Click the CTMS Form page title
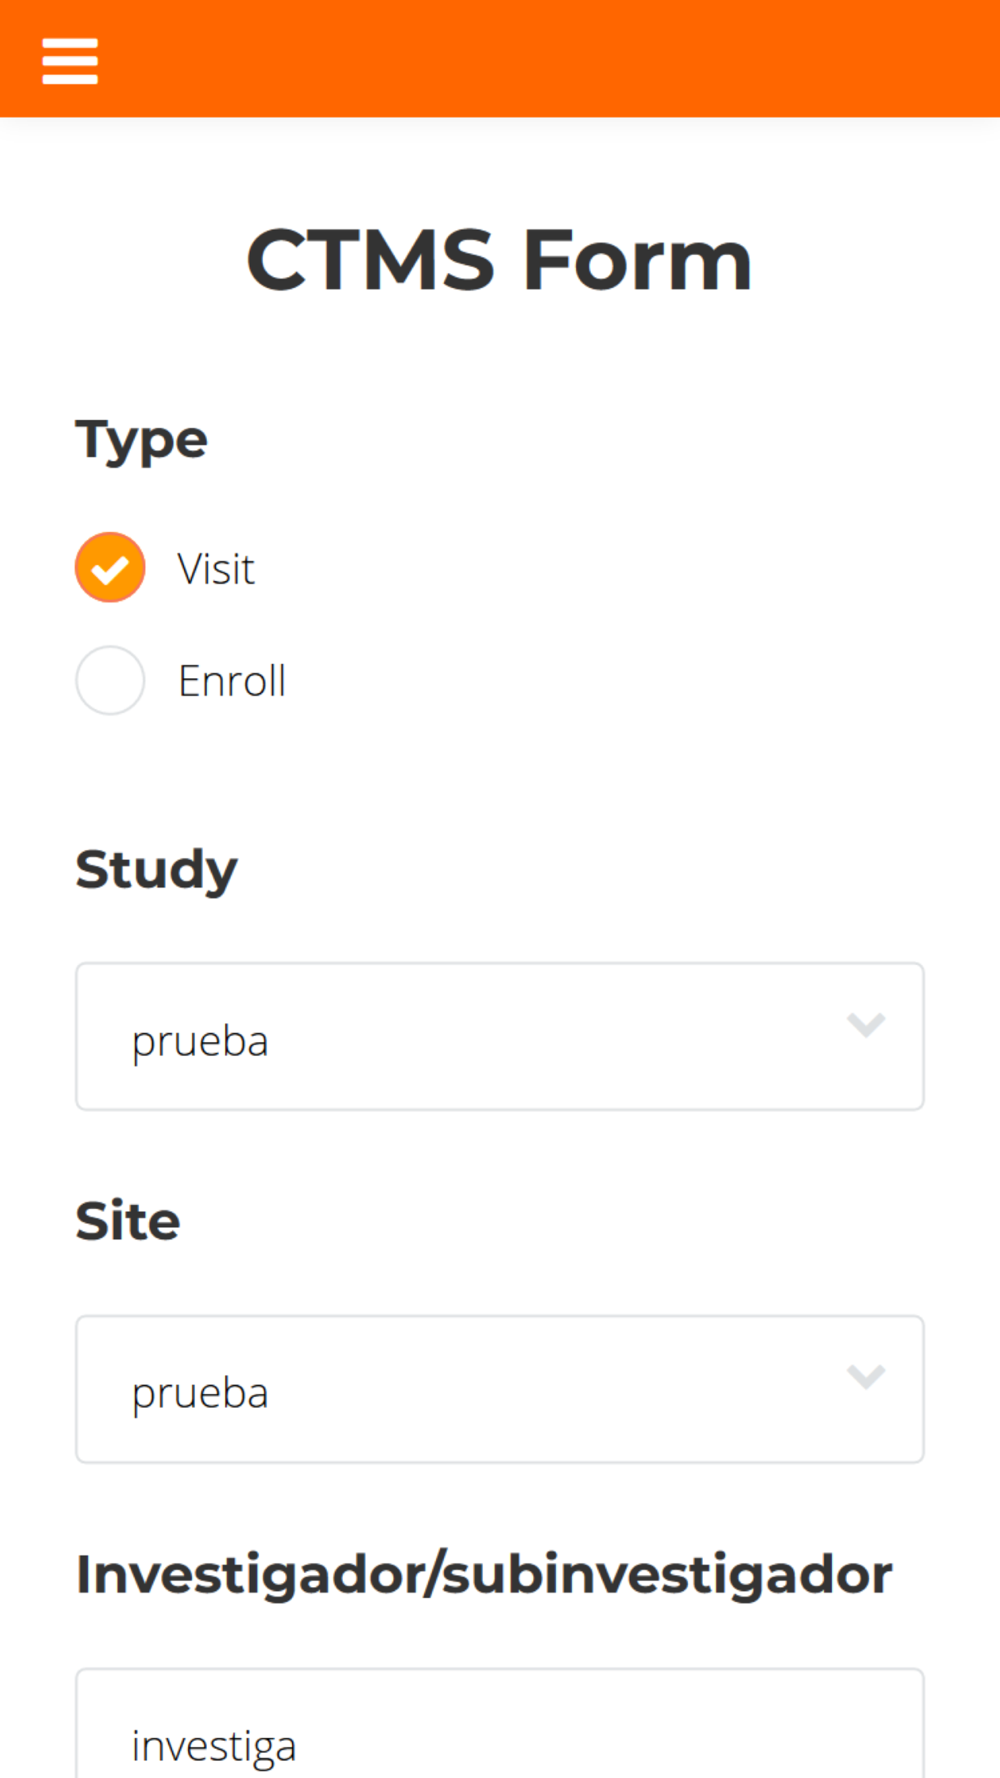Screen dimensions: 1000x1778 (x=499, y=260)
